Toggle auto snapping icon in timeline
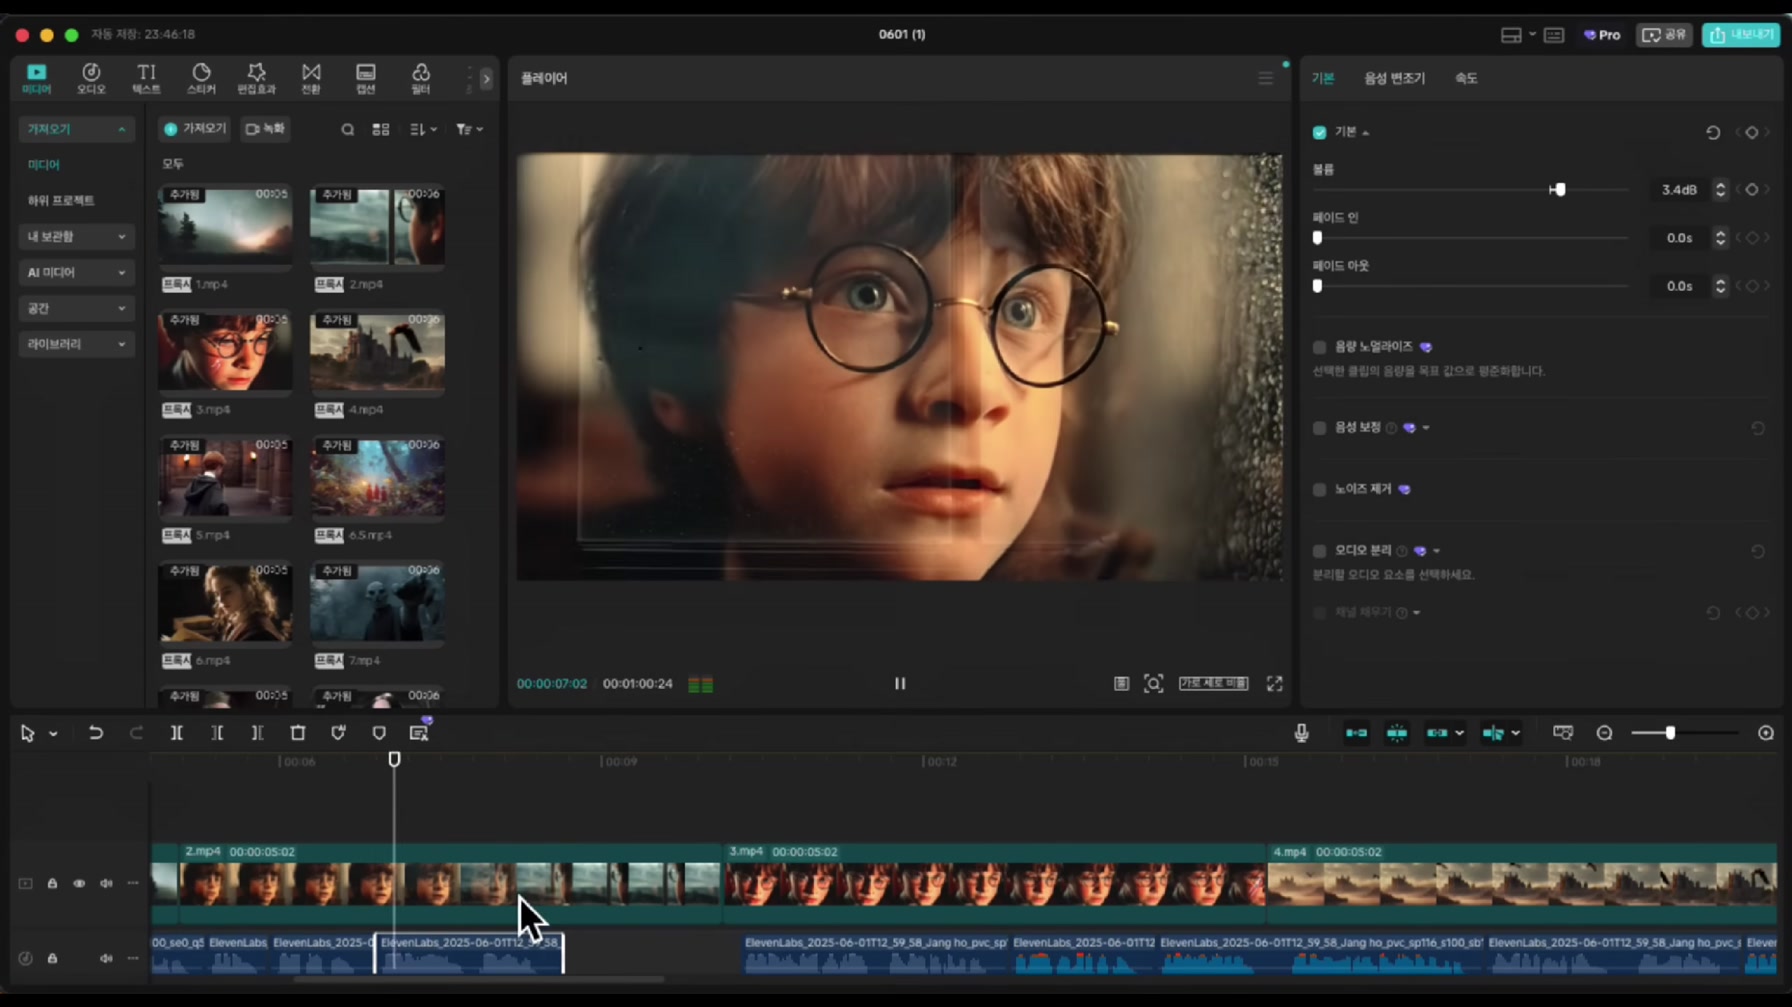 (1397, 733)
